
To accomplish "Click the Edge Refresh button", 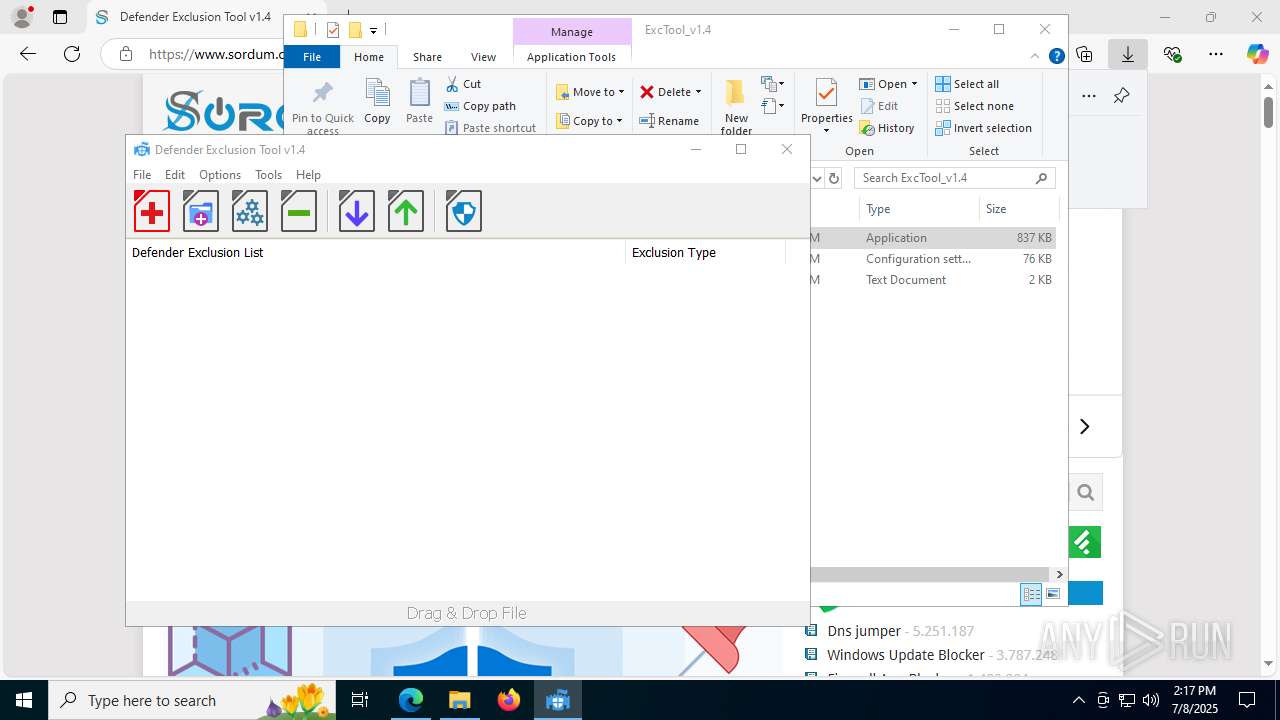I will (72, 54).
